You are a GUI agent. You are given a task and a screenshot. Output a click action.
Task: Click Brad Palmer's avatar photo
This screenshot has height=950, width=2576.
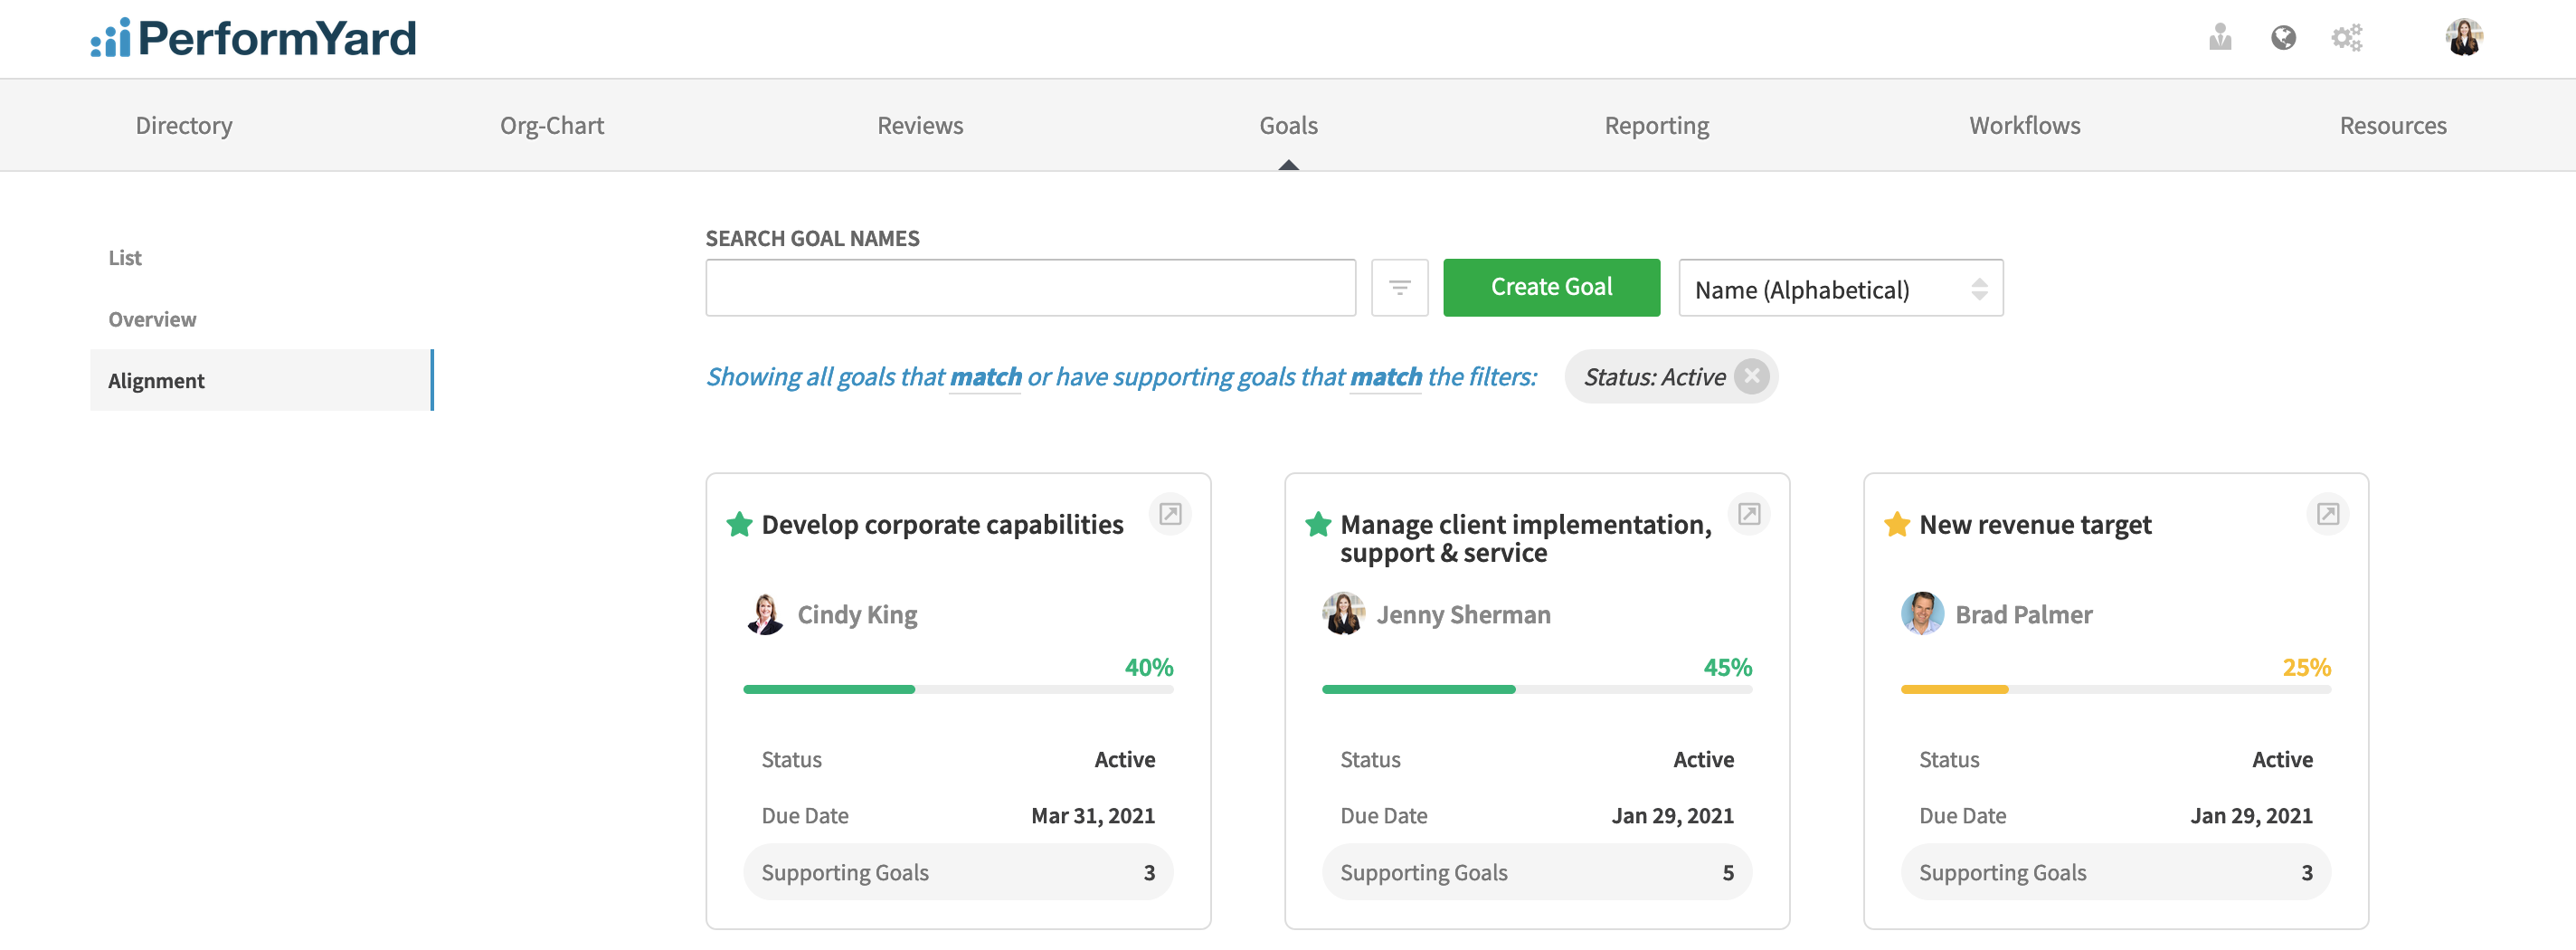(x=1922, y=614)
